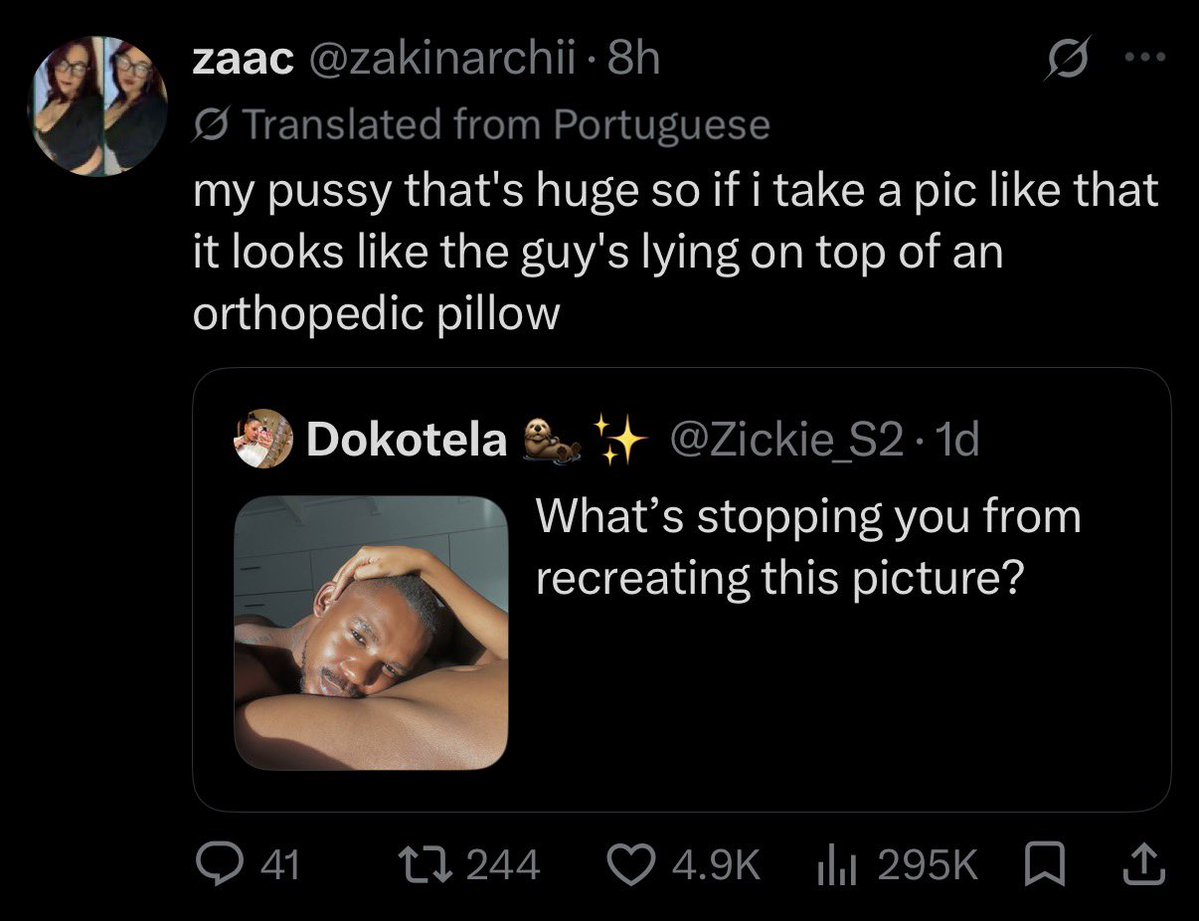This screenshot has width=1199, height=921.
Task: Open the @zakinarchii handle link
Action: click(441, 60)
